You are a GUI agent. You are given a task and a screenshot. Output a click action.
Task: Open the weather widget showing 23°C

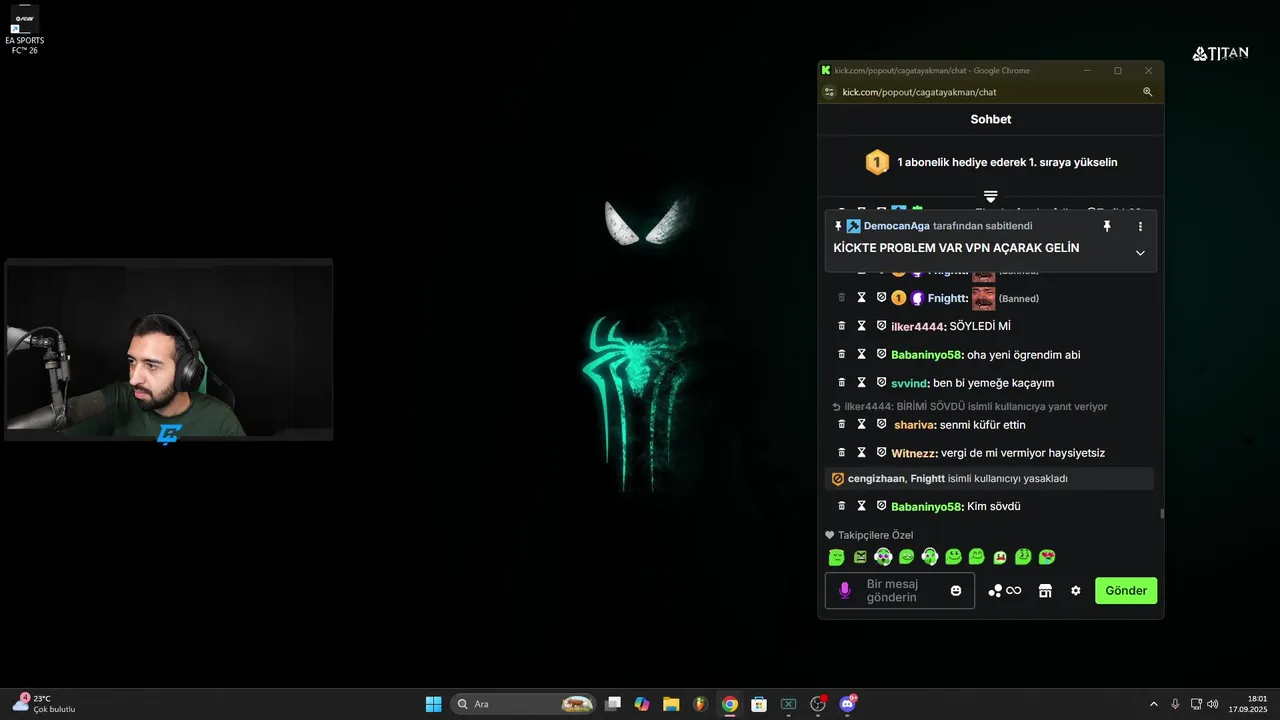45,704
